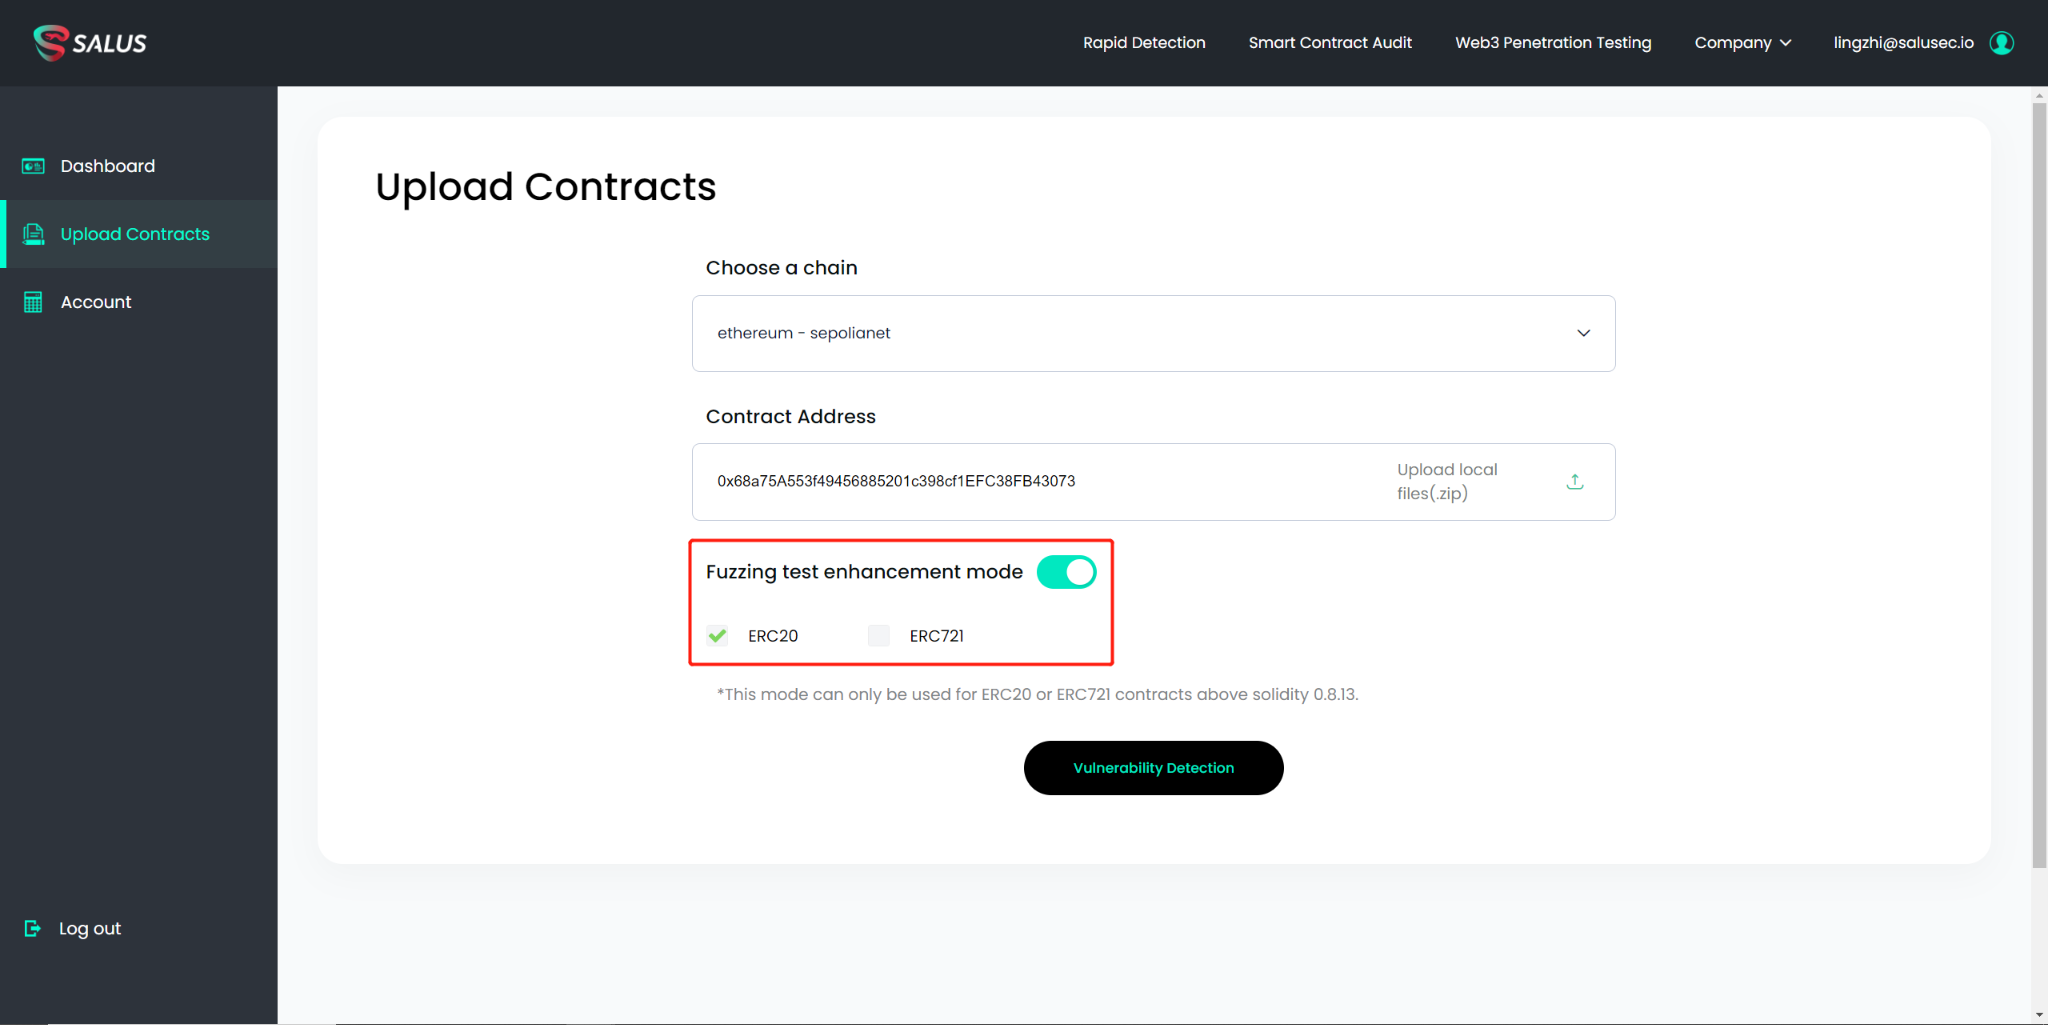Check the ERC721 checkbox

pyautogui.click(x=879, y=636)
